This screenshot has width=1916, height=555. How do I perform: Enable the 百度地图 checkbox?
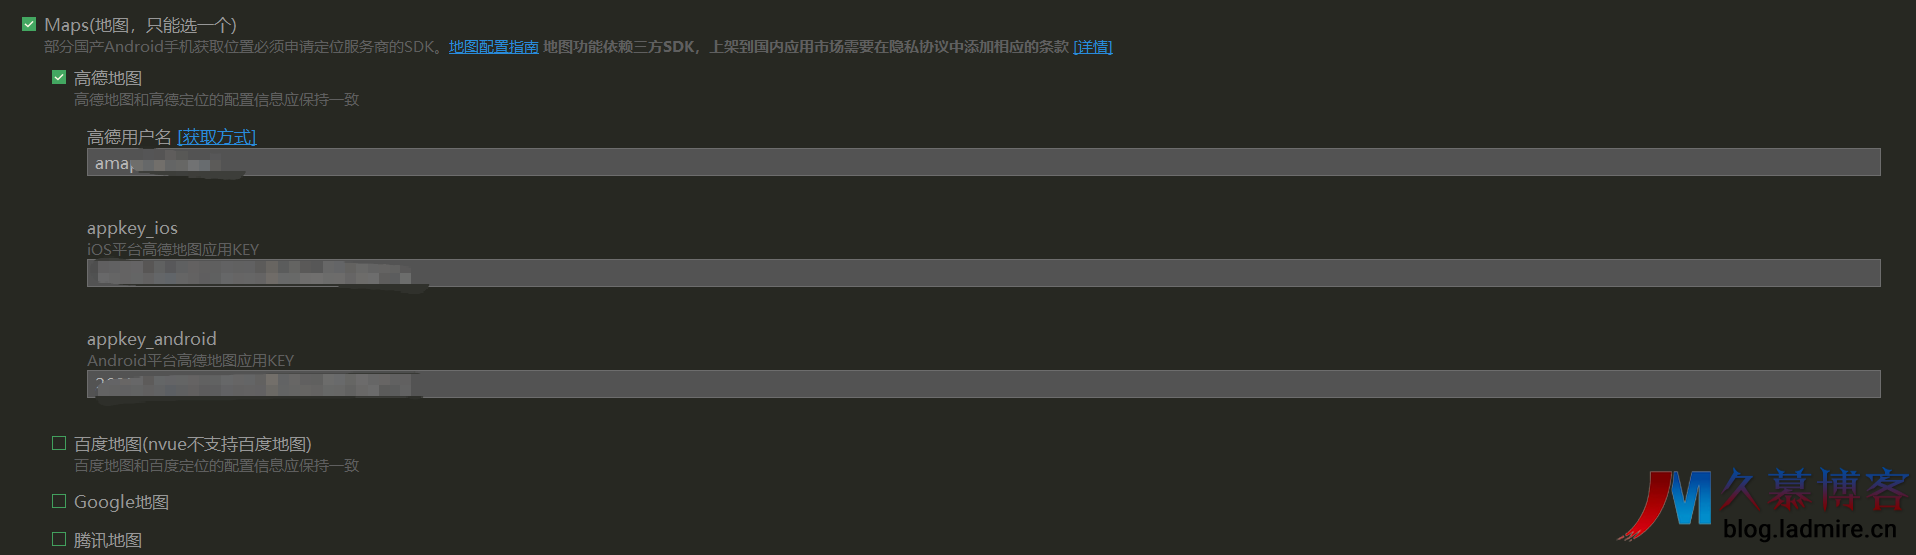tap(59, 443)
